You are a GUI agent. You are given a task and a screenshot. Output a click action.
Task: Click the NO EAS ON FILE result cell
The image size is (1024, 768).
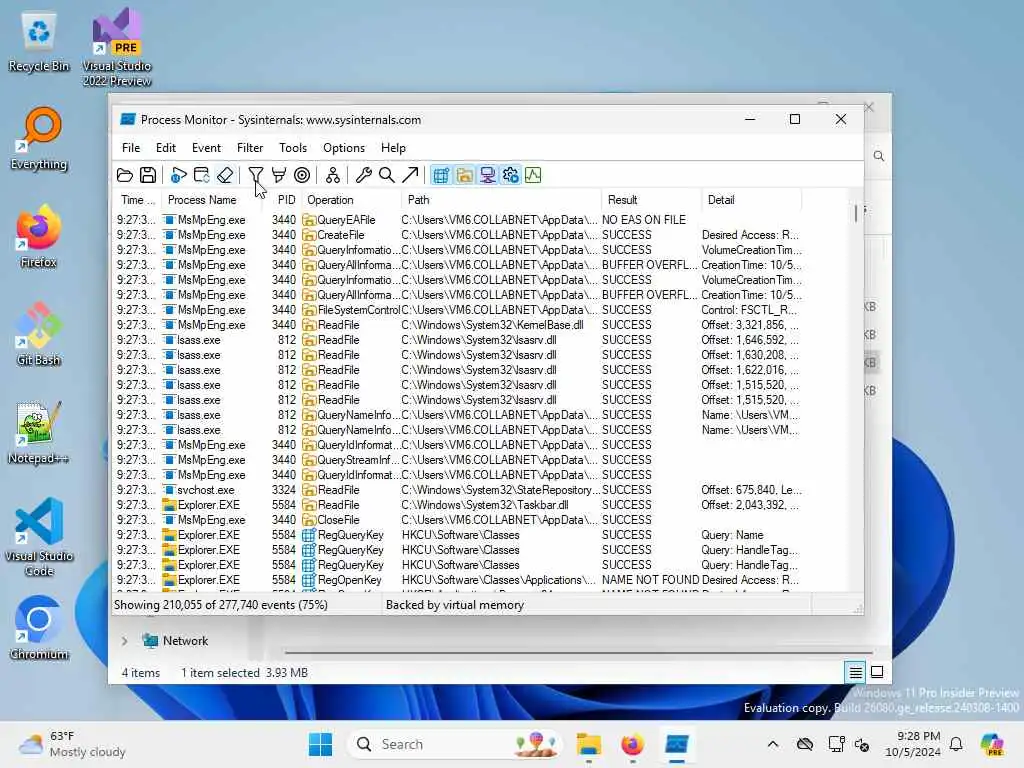point(644,220)
